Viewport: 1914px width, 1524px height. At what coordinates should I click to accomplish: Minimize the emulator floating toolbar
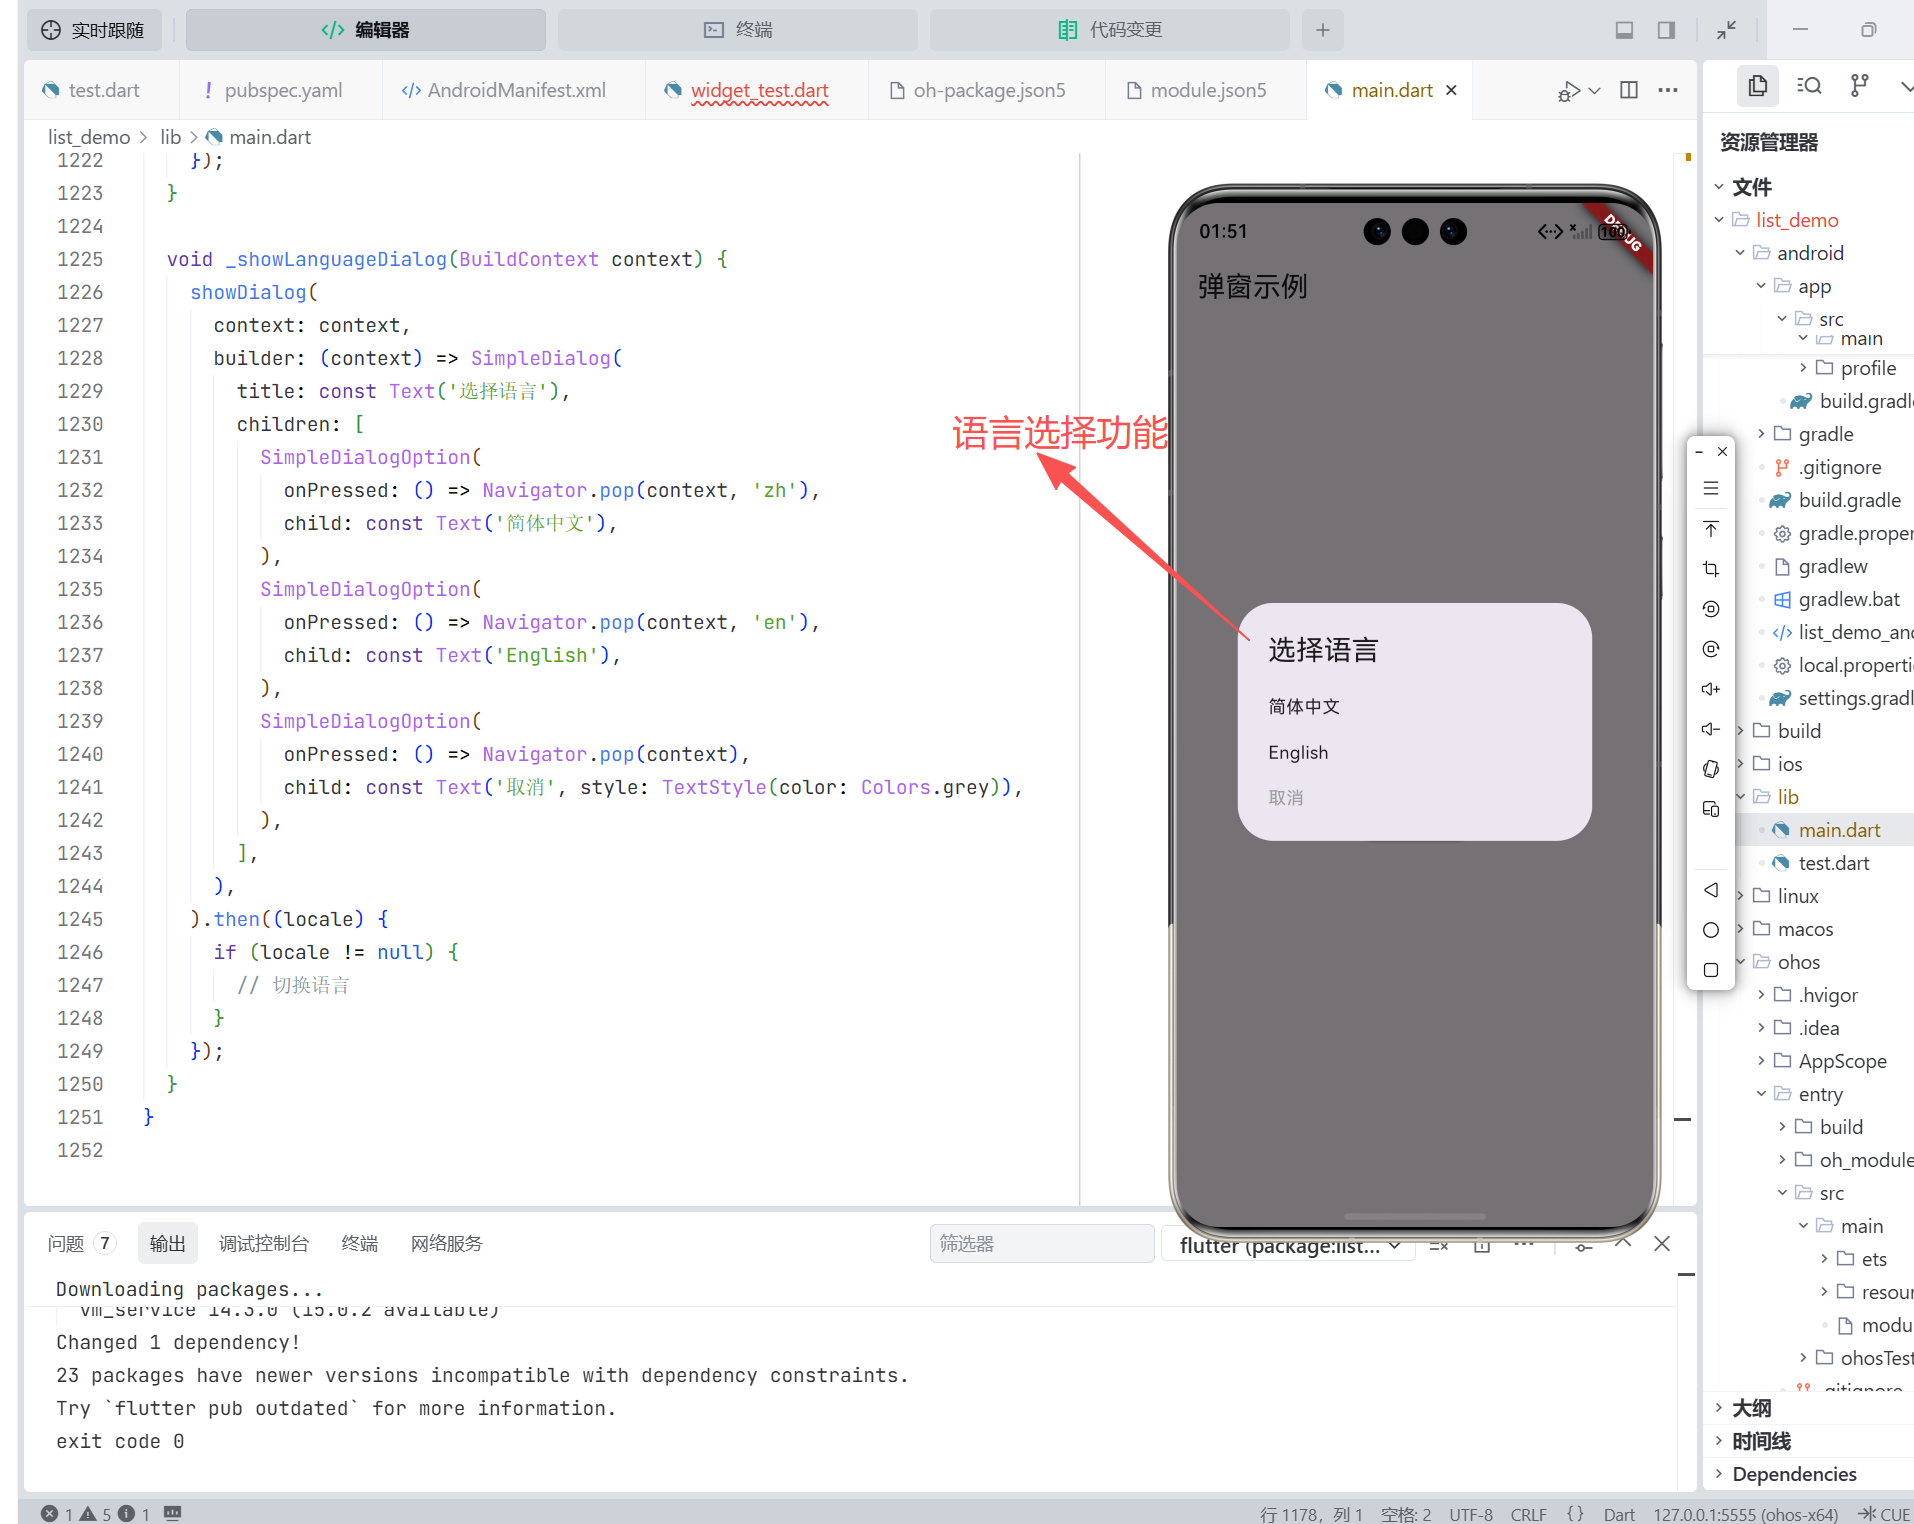point(1699,452)
